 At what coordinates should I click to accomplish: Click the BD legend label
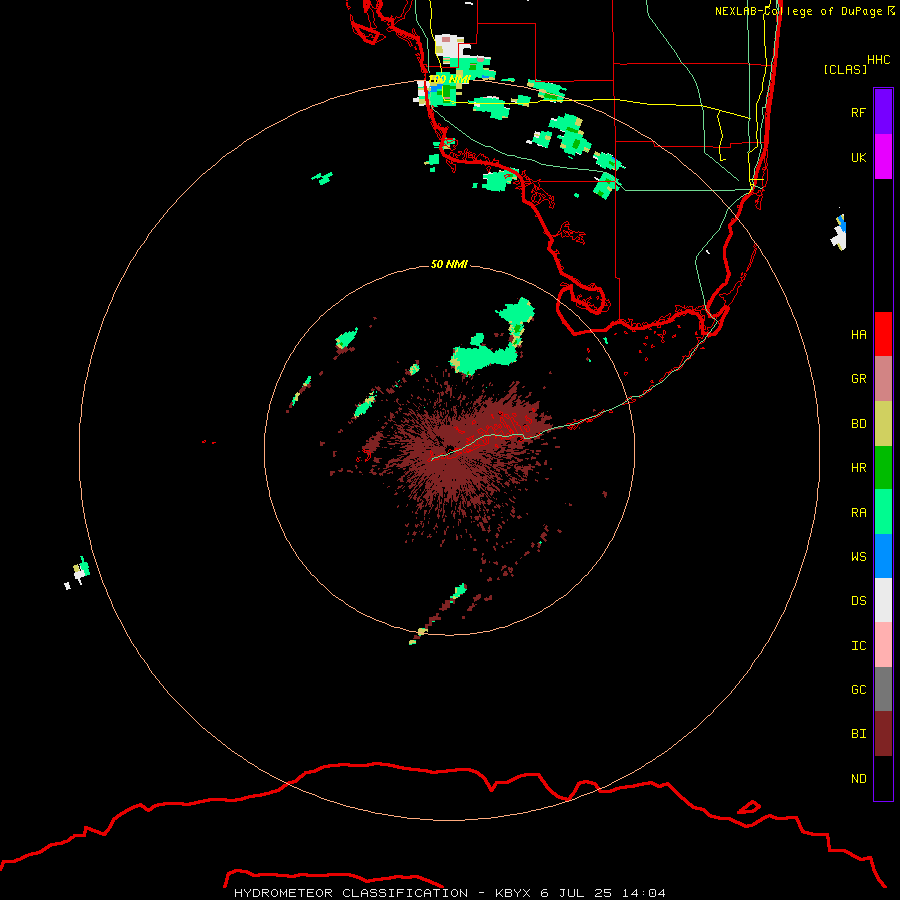(858, 424)
